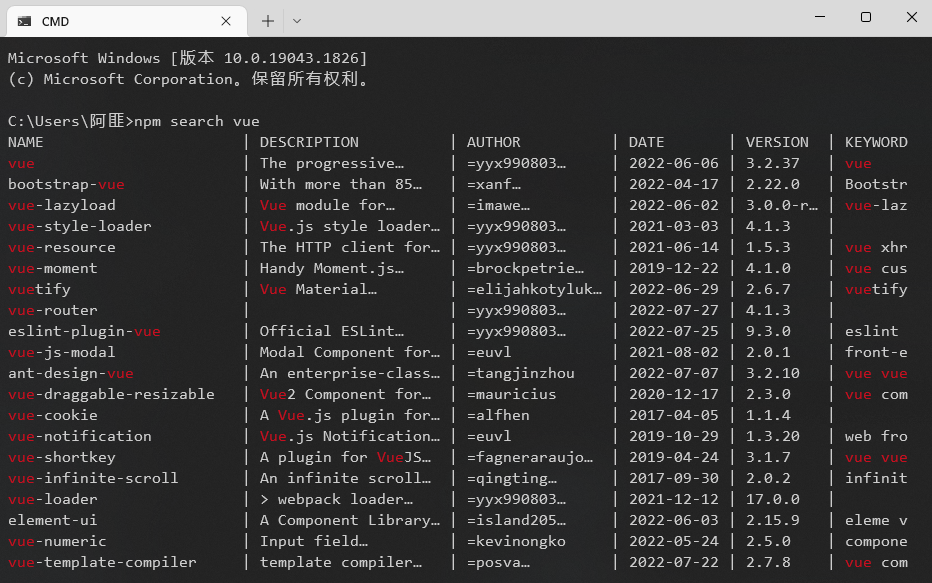
Task: Click the vue-router package name
Action: point(52,310)
